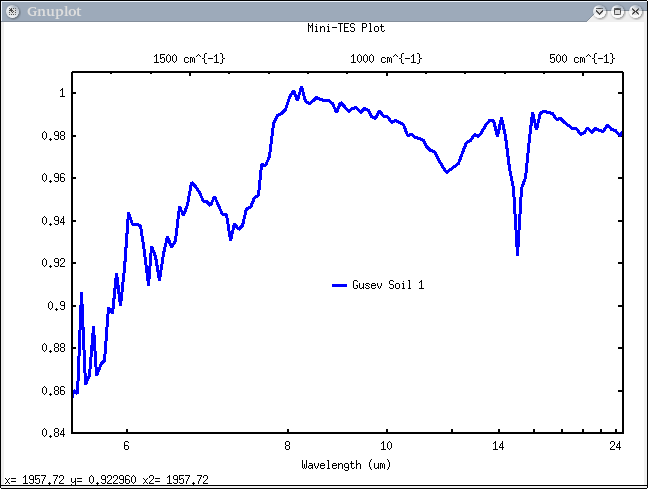Image resolution: width=648 pixels, height=489 pixels.
Task: Click the deep absorption dip bottom near 15 um
Action: [517, 253]
